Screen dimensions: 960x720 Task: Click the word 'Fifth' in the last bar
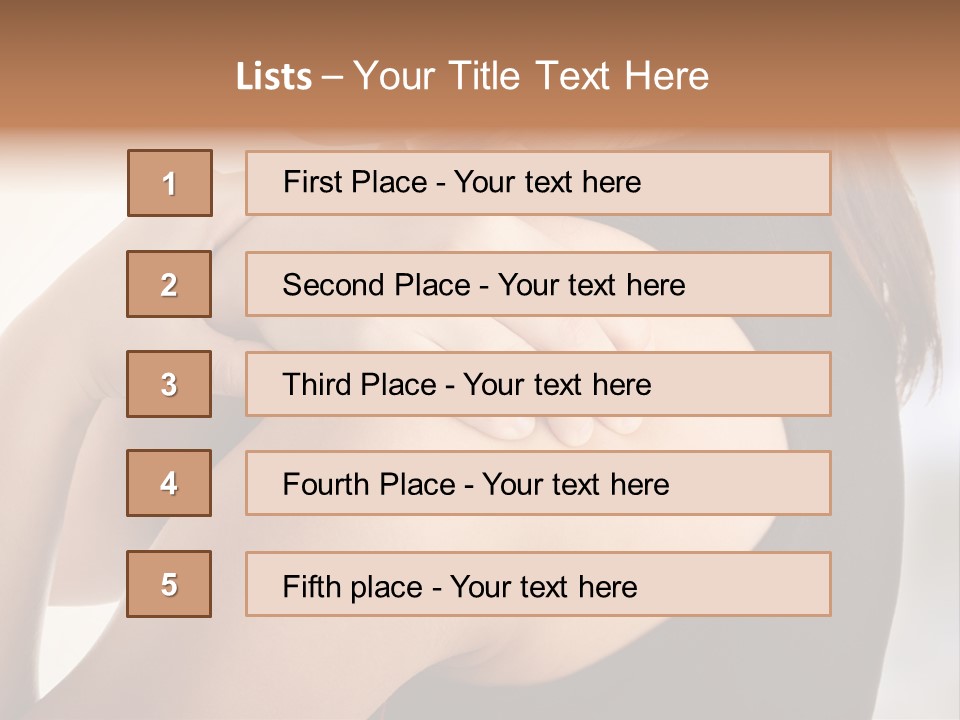click(x=311, y=586)
